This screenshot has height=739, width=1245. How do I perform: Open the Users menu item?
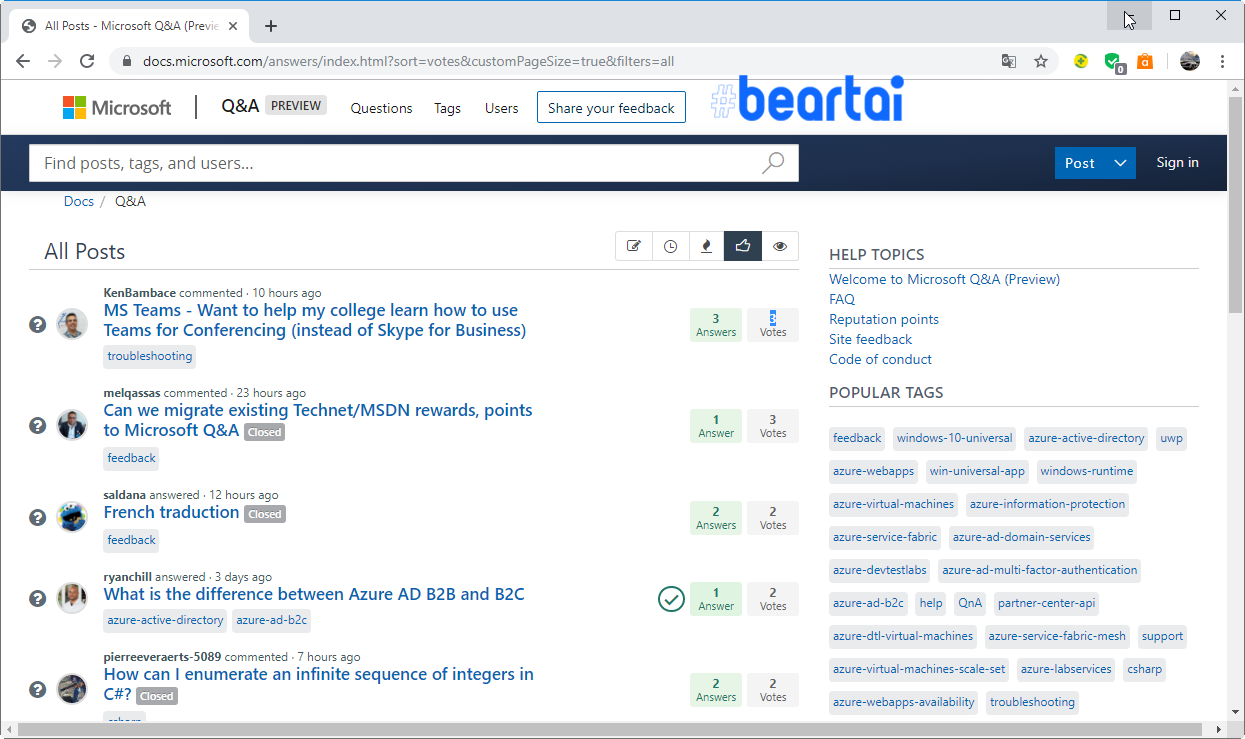click(x=502, y=108)
